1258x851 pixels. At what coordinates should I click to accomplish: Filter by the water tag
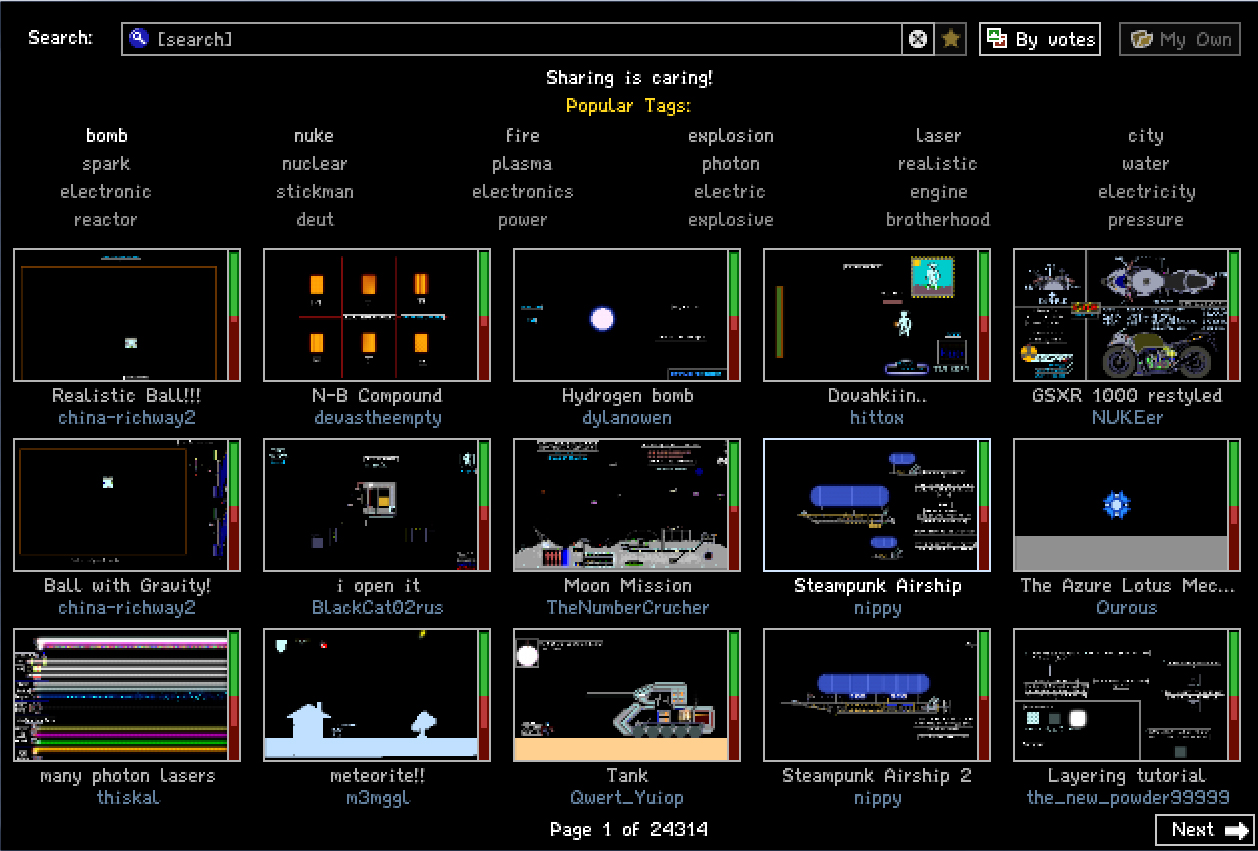point(1146,164)
